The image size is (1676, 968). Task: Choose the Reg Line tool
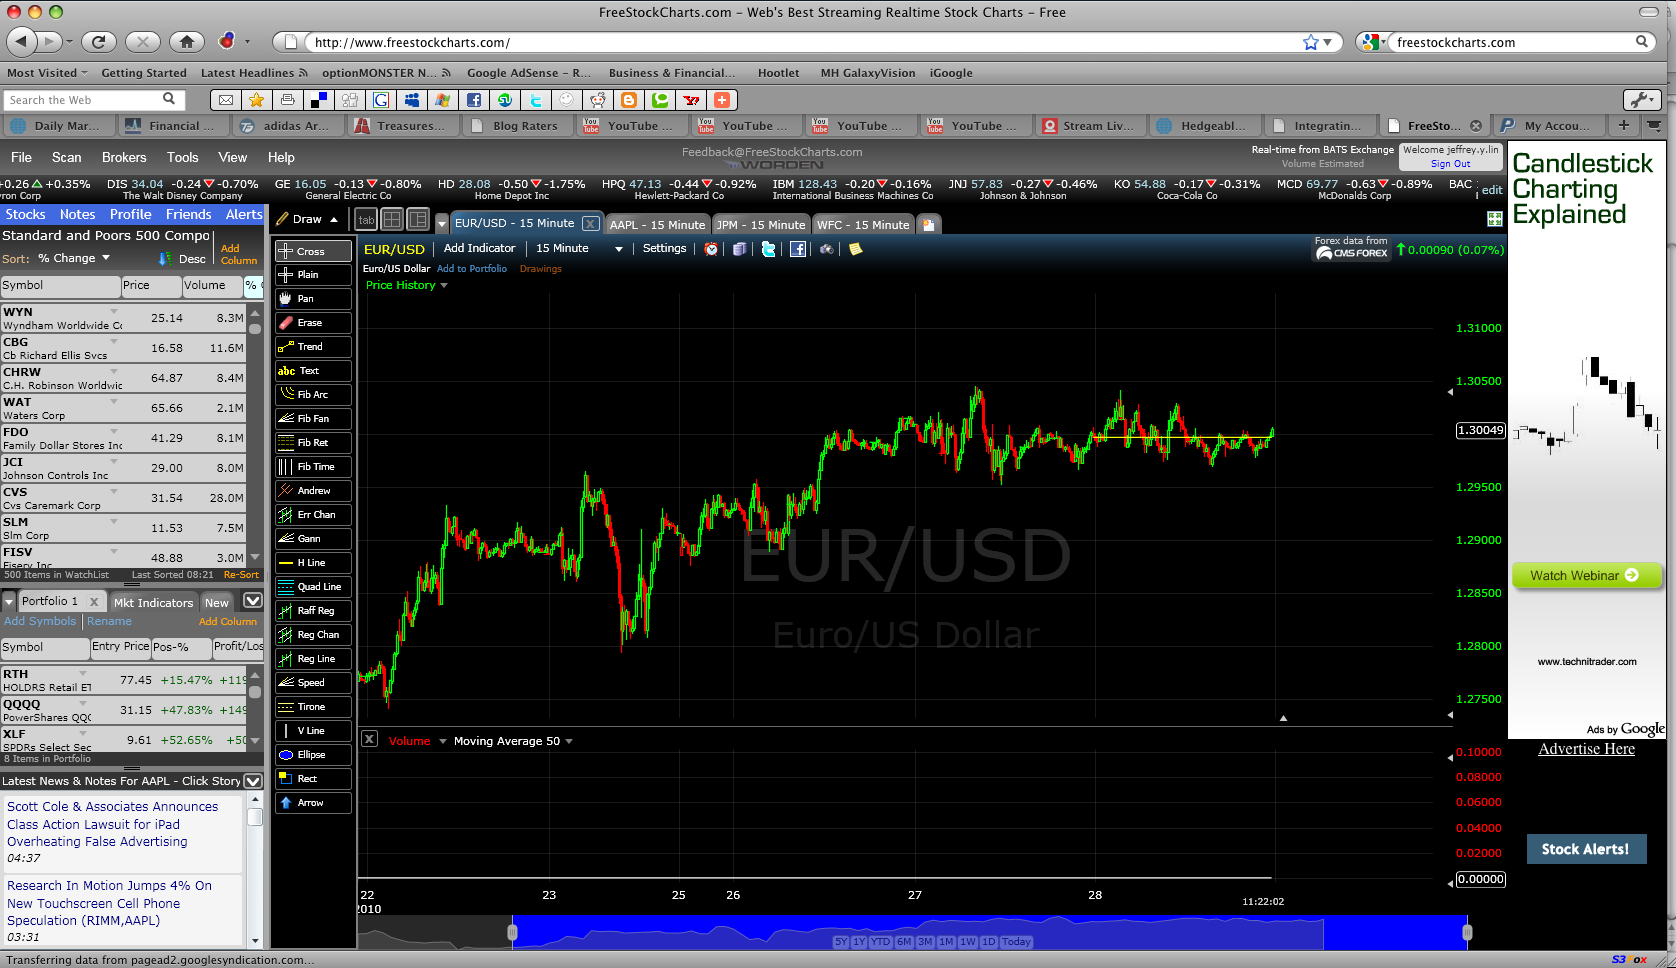click(313, 659)
